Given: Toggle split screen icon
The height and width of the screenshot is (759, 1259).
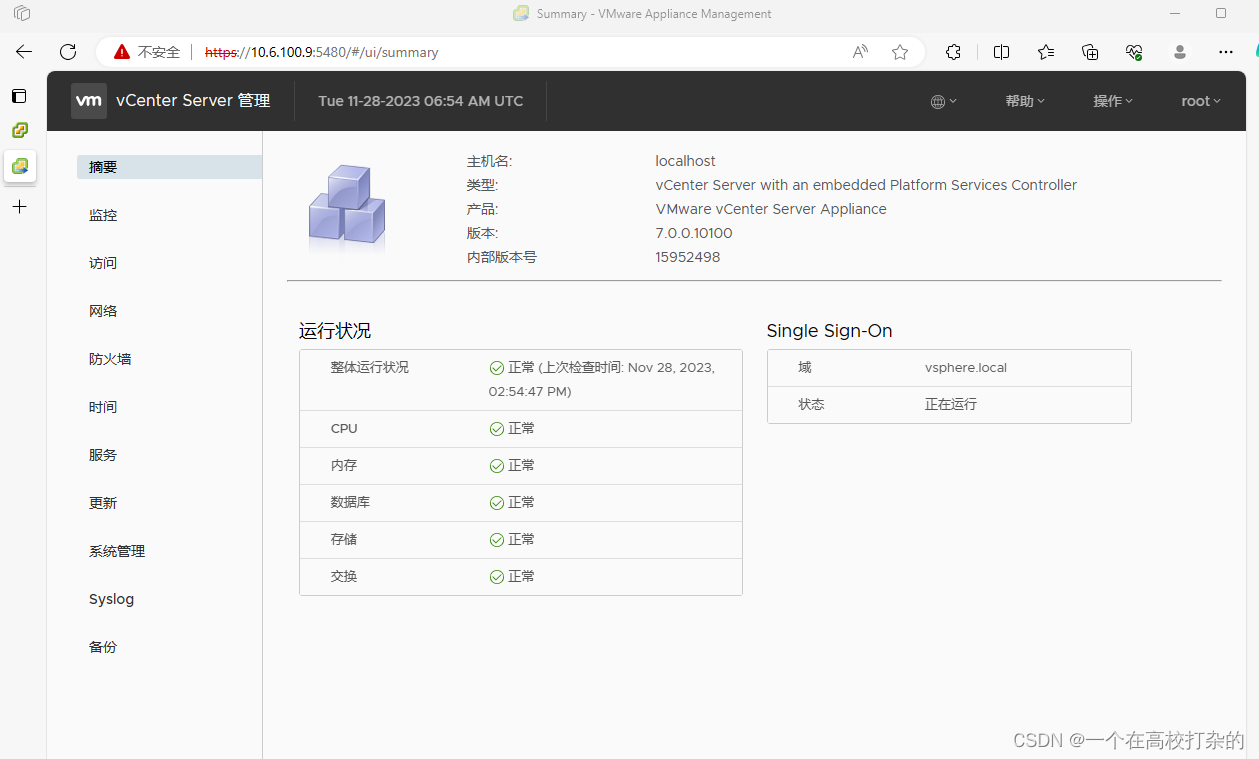Looking at the screenshot, I should pos(1001,52).
